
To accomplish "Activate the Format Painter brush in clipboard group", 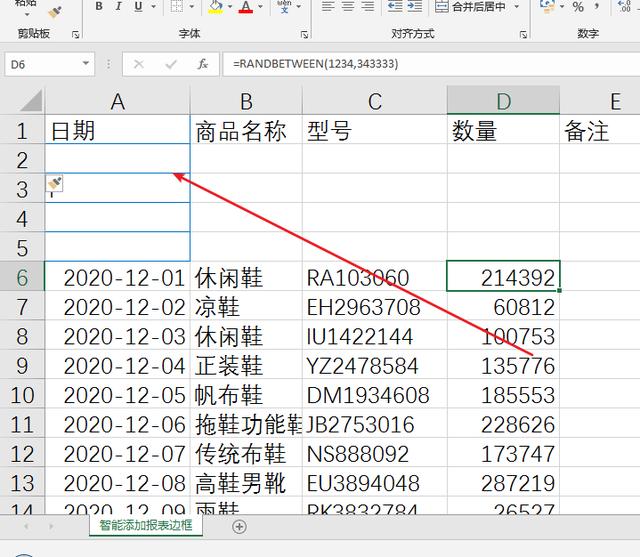I will click(55, 12).
